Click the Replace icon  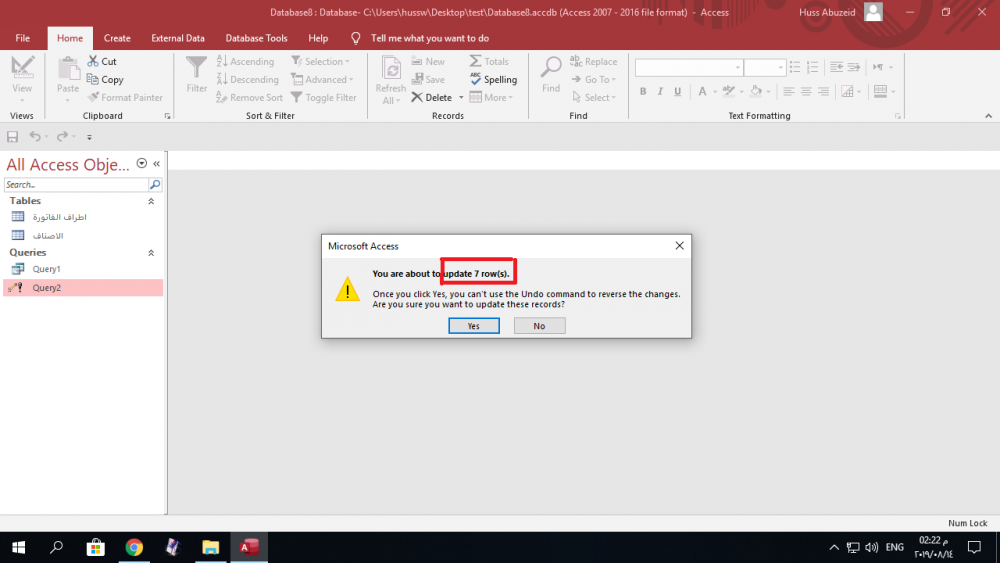pyautogui.click(x=577, y=61)
